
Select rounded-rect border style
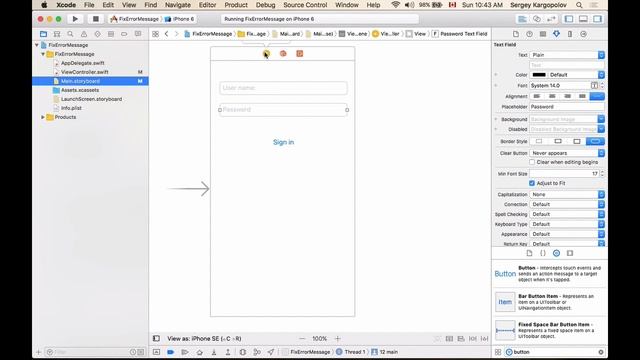tap(596, 141)
